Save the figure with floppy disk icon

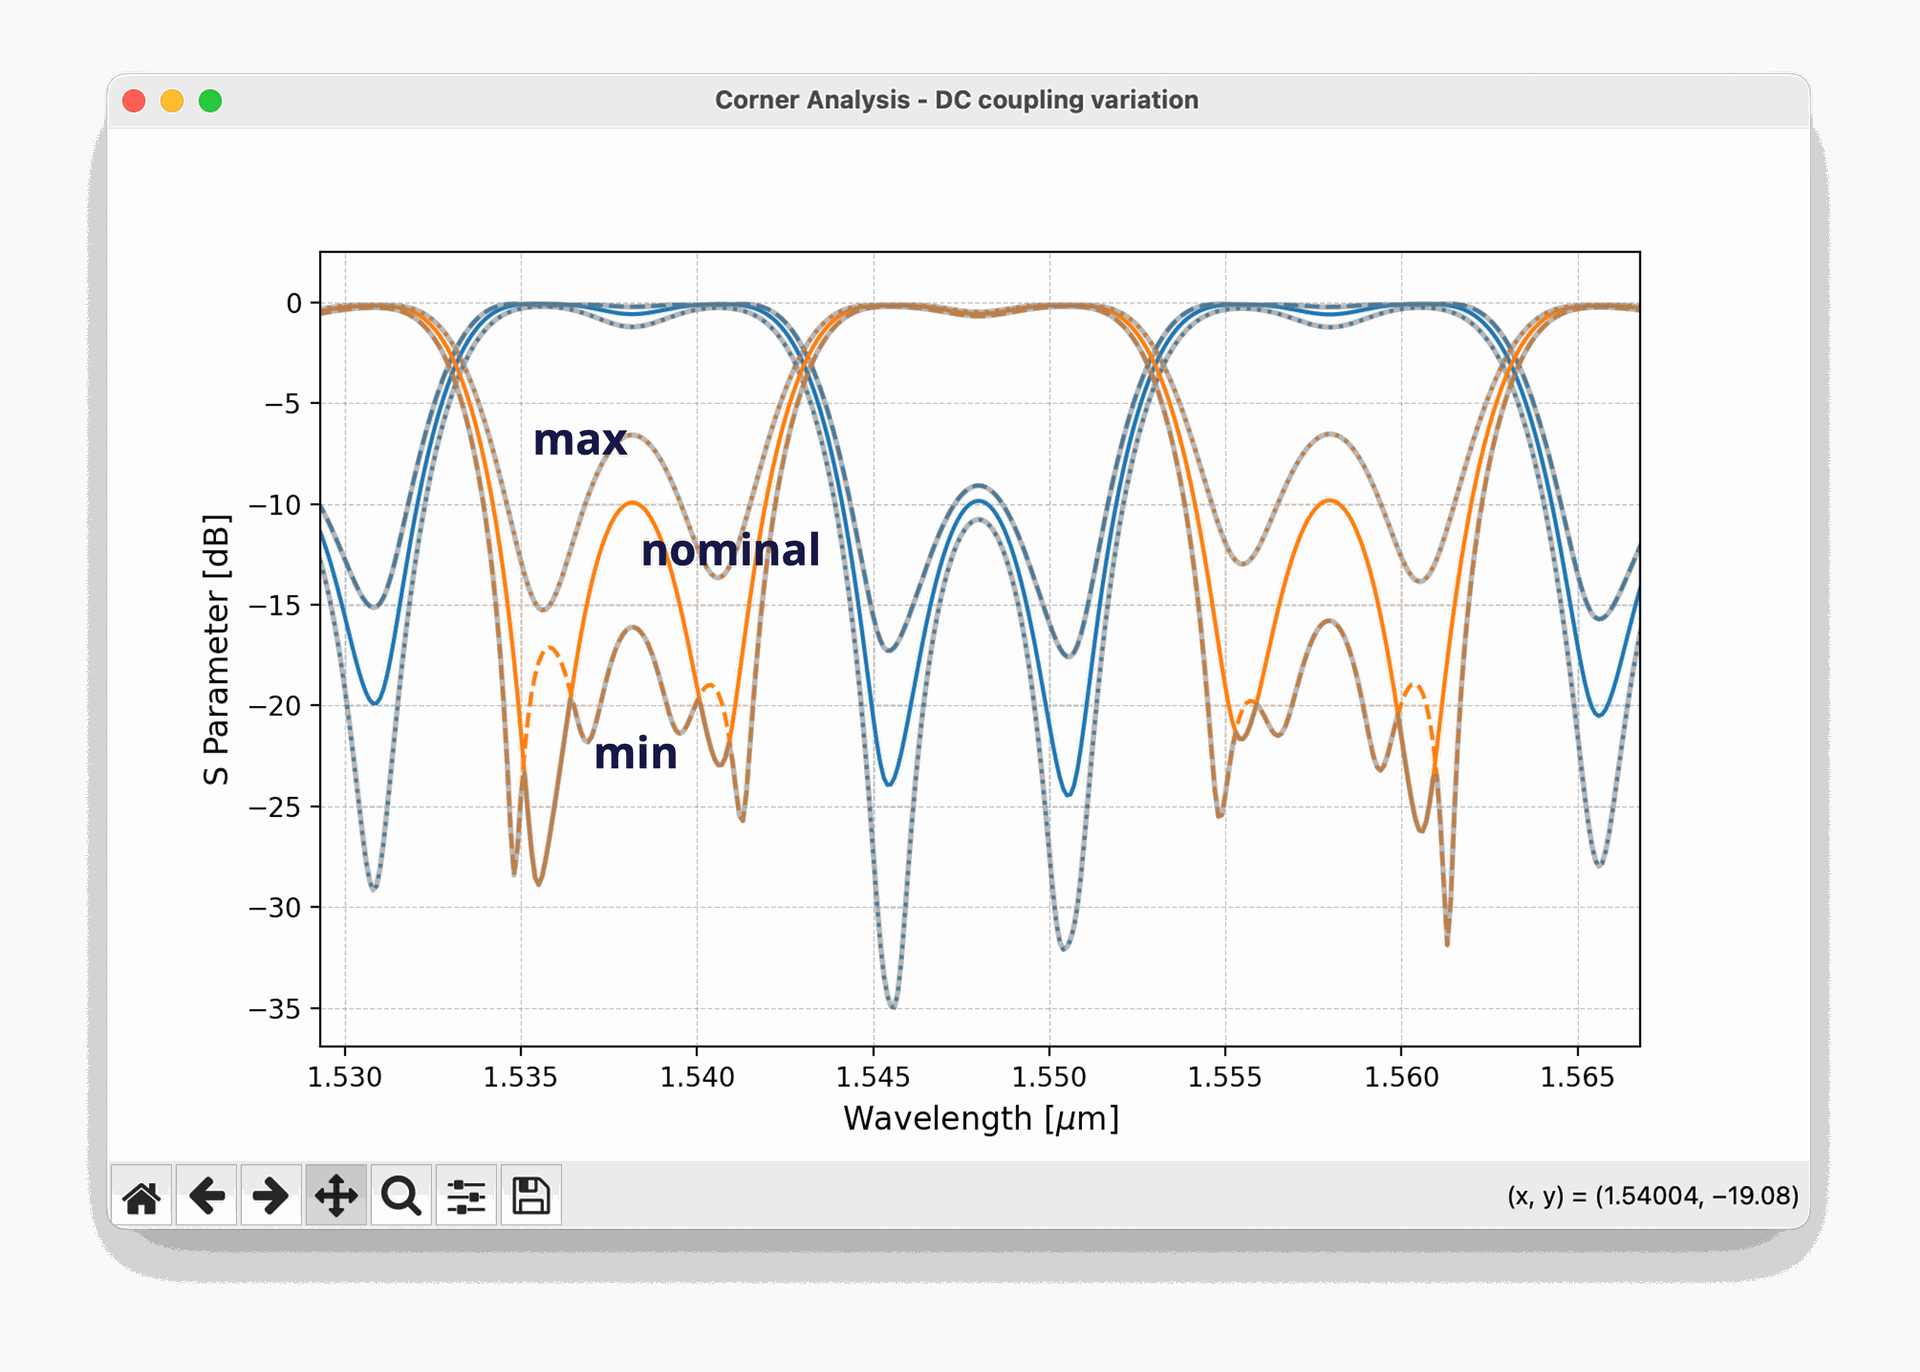coord(531,1195)
